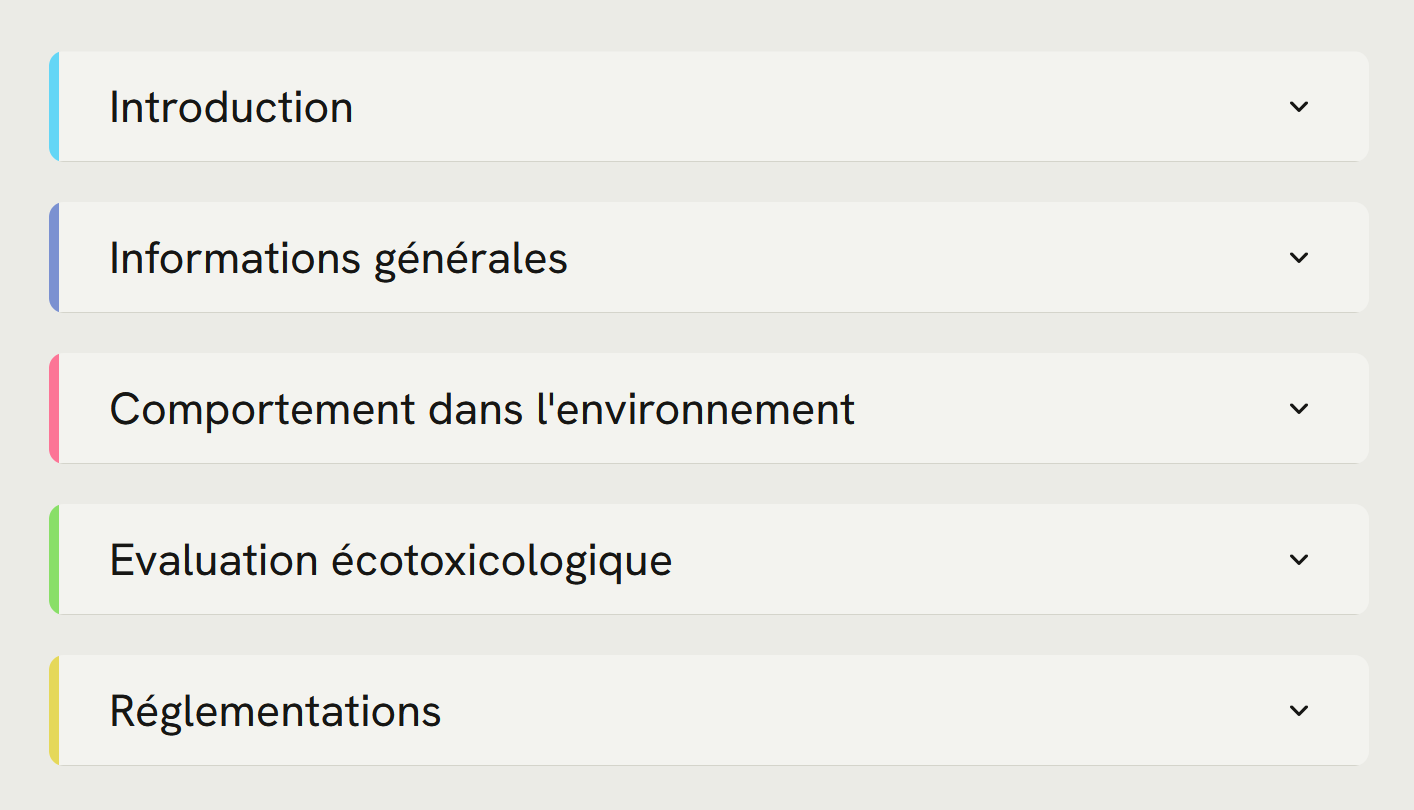Image resolution: width=1414 pixels, height=810 pixels.
Task: Click the chevron beside Evaluation écotoxicologique
Action: point(1298,559)
